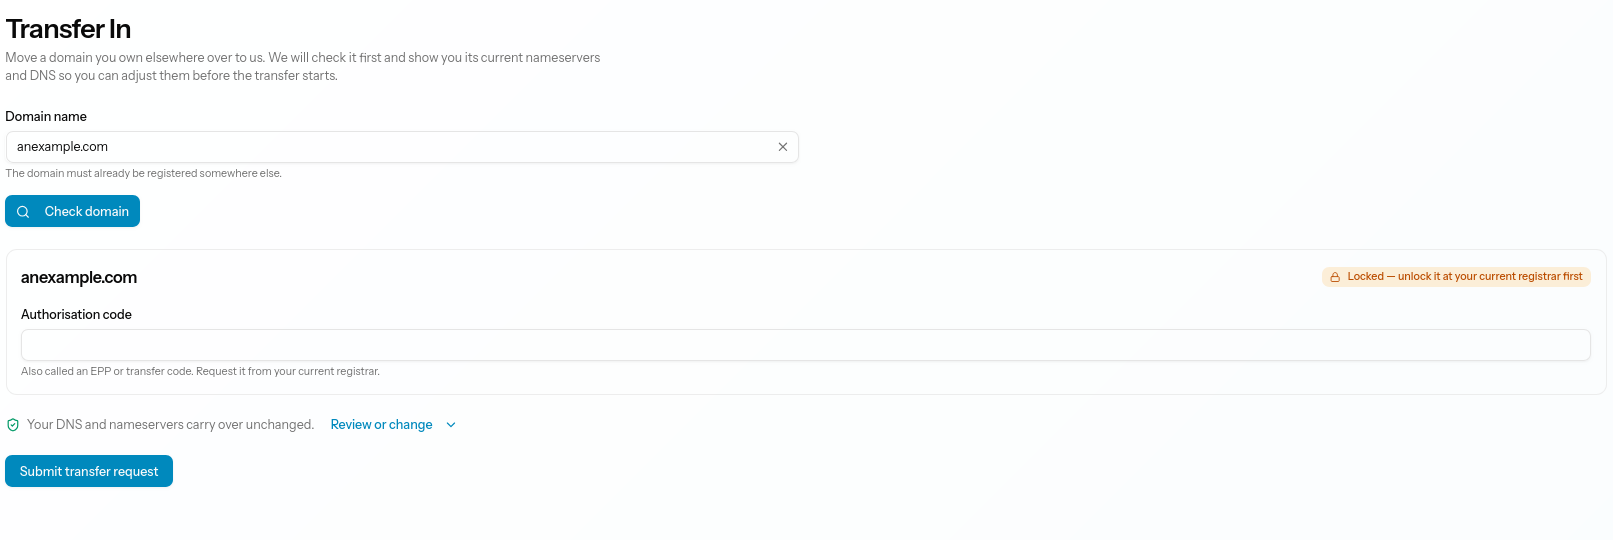The image size is (1613, 540).
Task: Click the Transfer In page heading
Action: [68, 29]
